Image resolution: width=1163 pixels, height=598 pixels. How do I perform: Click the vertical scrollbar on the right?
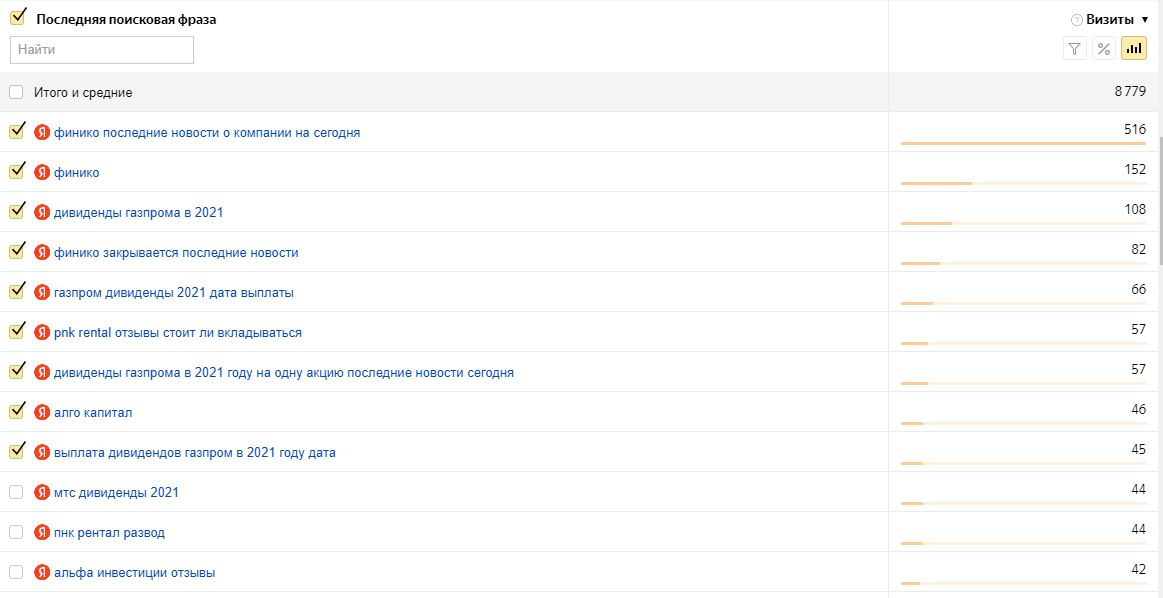click(x=1159, y=200)
